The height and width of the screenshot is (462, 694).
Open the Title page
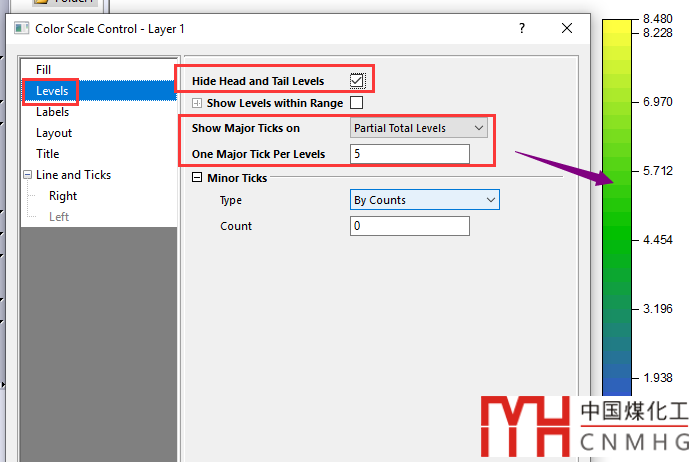click(48, 154)
